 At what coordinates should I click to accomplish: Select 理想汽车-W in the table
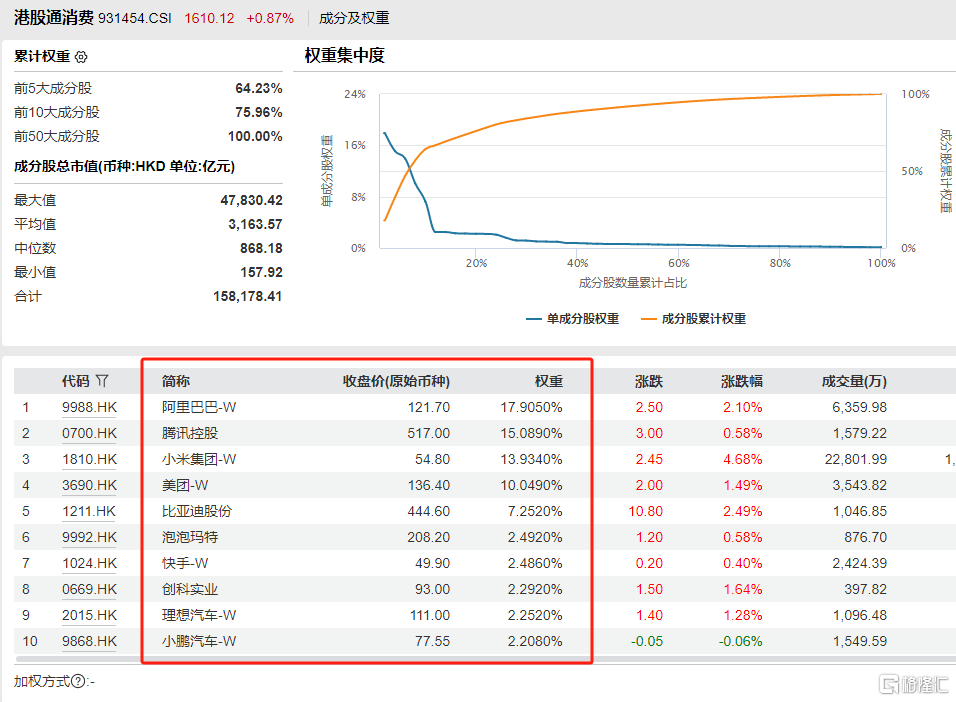tap(199, 615)
